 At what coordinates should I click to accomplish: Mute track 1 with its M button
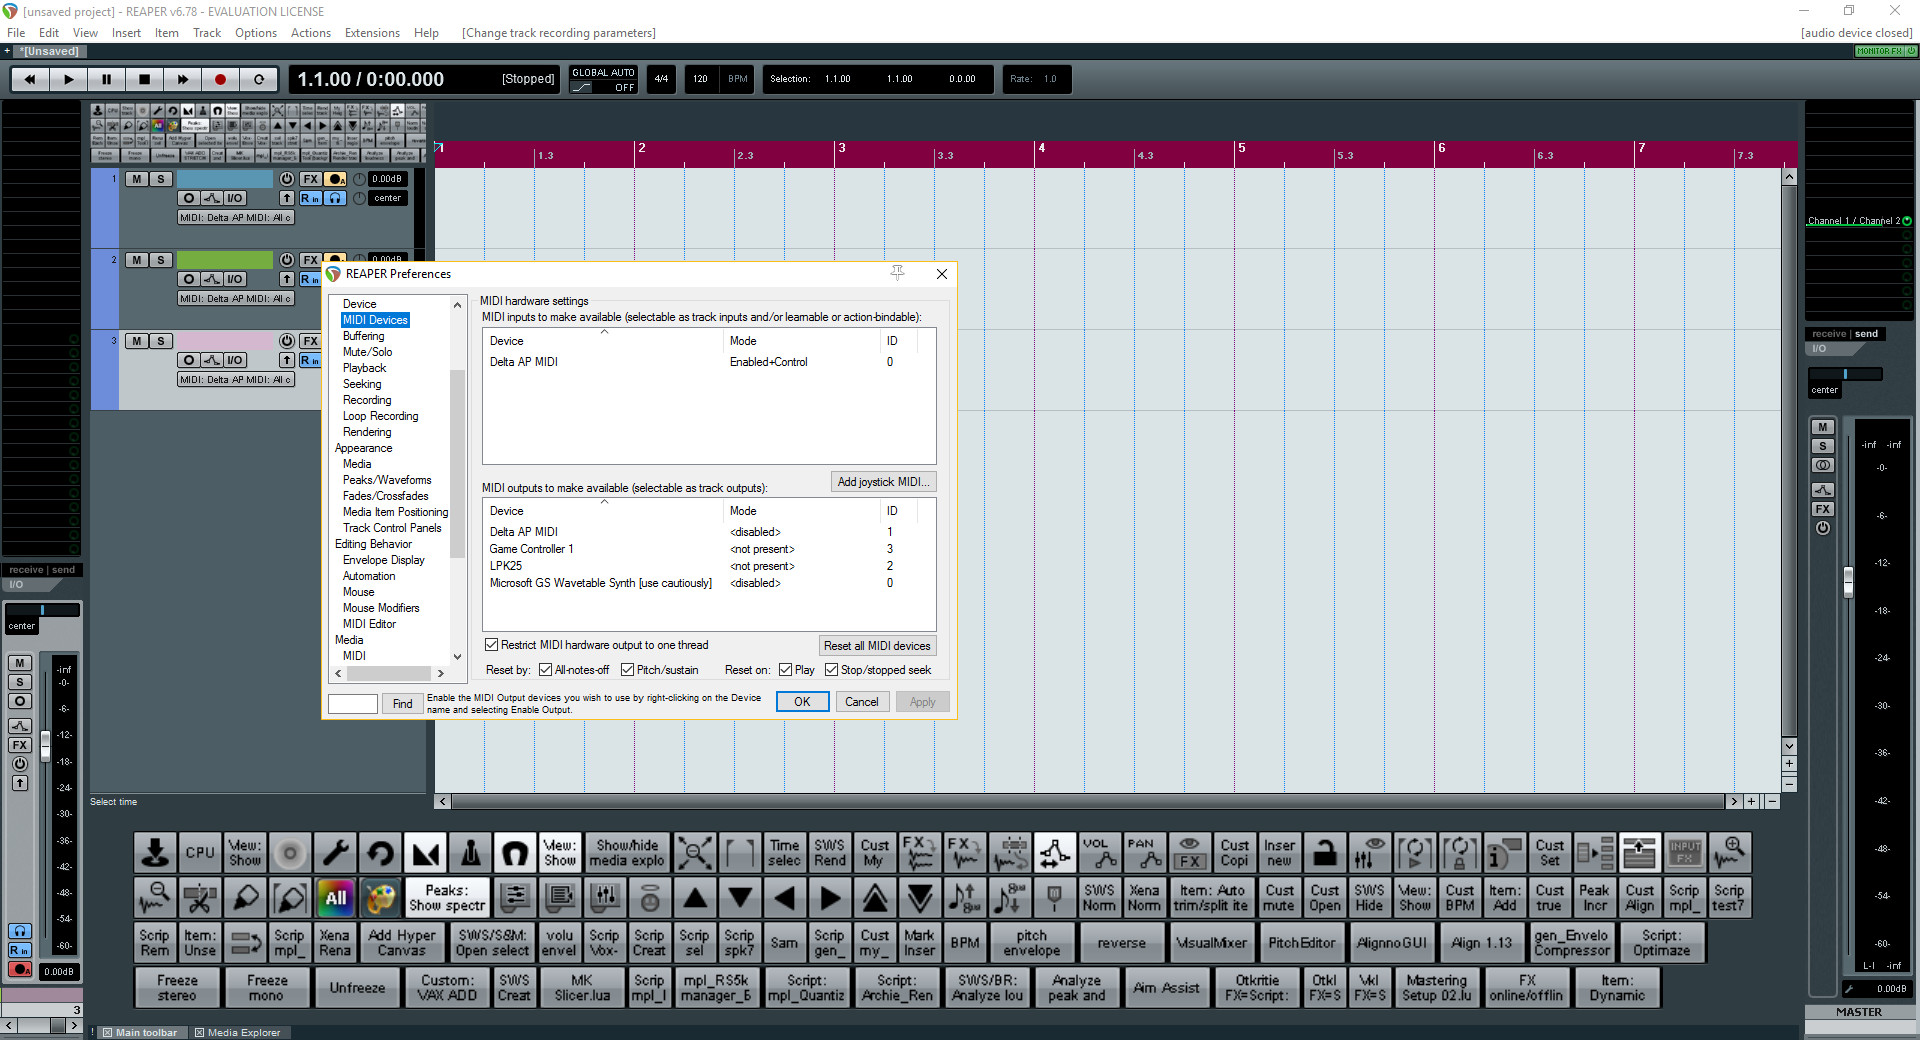pyautogui.click(x=137, y=179)
